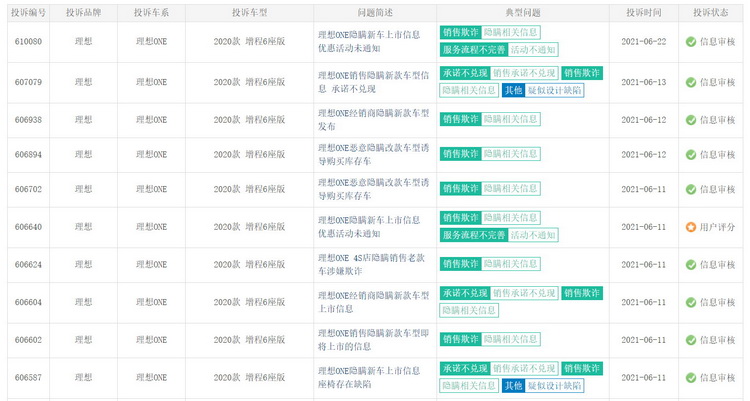
Task: Select complaint number 607079
Action: click(28, 82)
